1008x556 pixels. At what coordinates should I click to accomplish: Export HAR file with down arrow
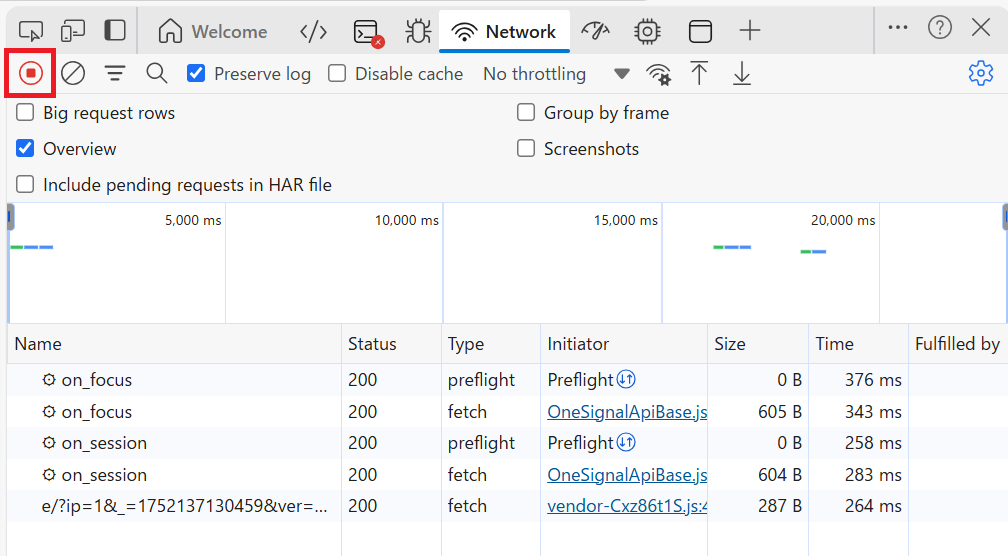[742, 73]
